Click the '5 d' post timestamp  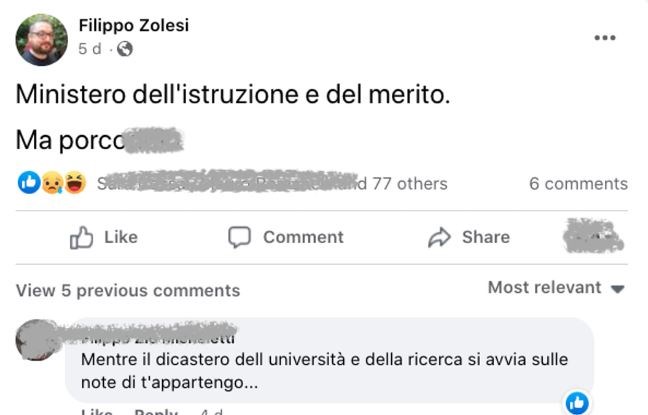[x=89, y=48]
